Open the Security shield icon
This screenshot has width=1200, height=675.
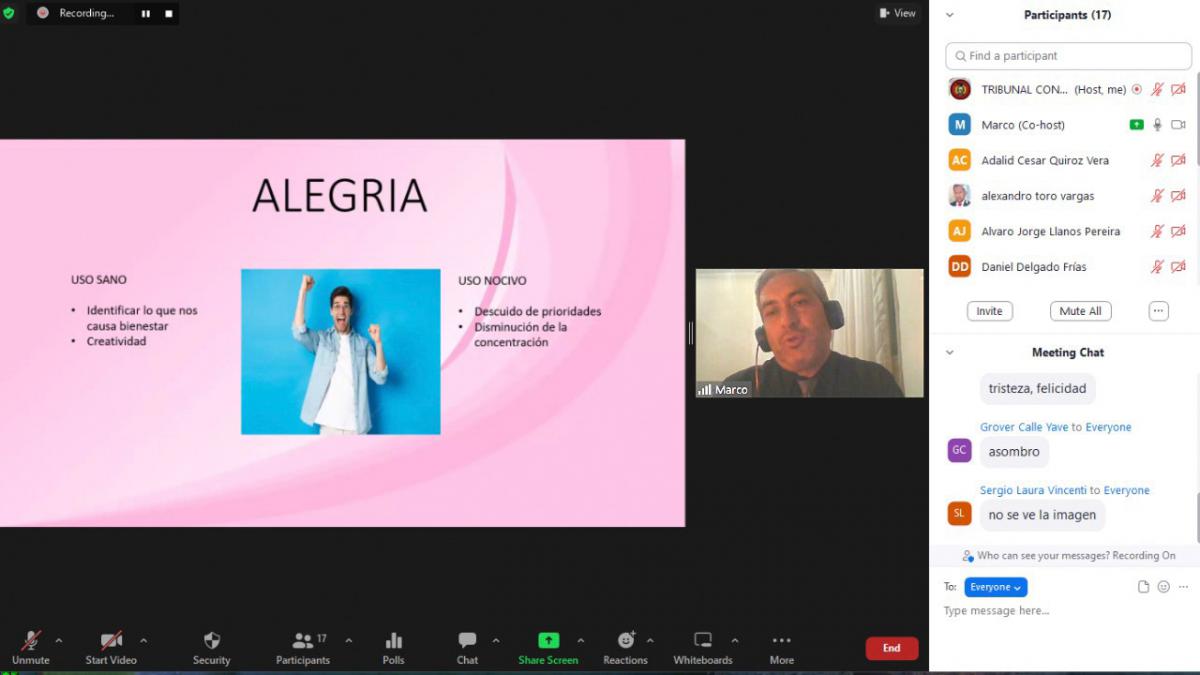211,641
